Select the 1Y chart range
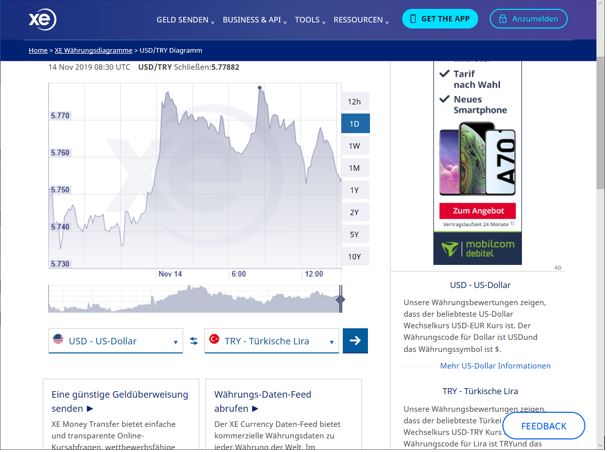 click(x=355, y=190)
